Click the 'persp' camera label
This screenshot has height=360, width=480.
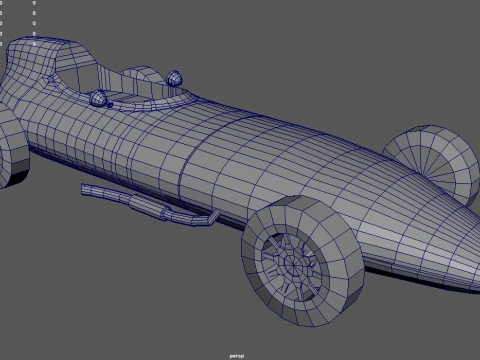(237, 356)
